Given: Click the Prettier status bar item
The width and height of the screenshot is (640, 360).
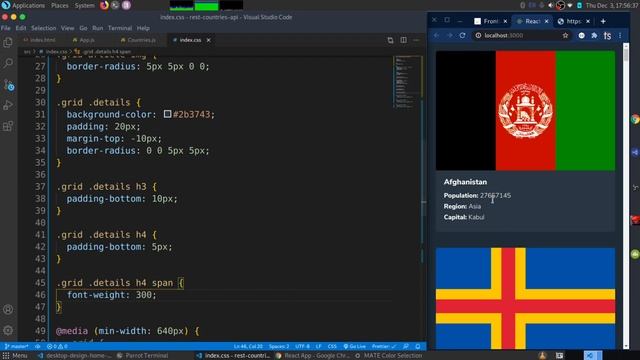Looking at the screenshot, I should coord(384,347).
